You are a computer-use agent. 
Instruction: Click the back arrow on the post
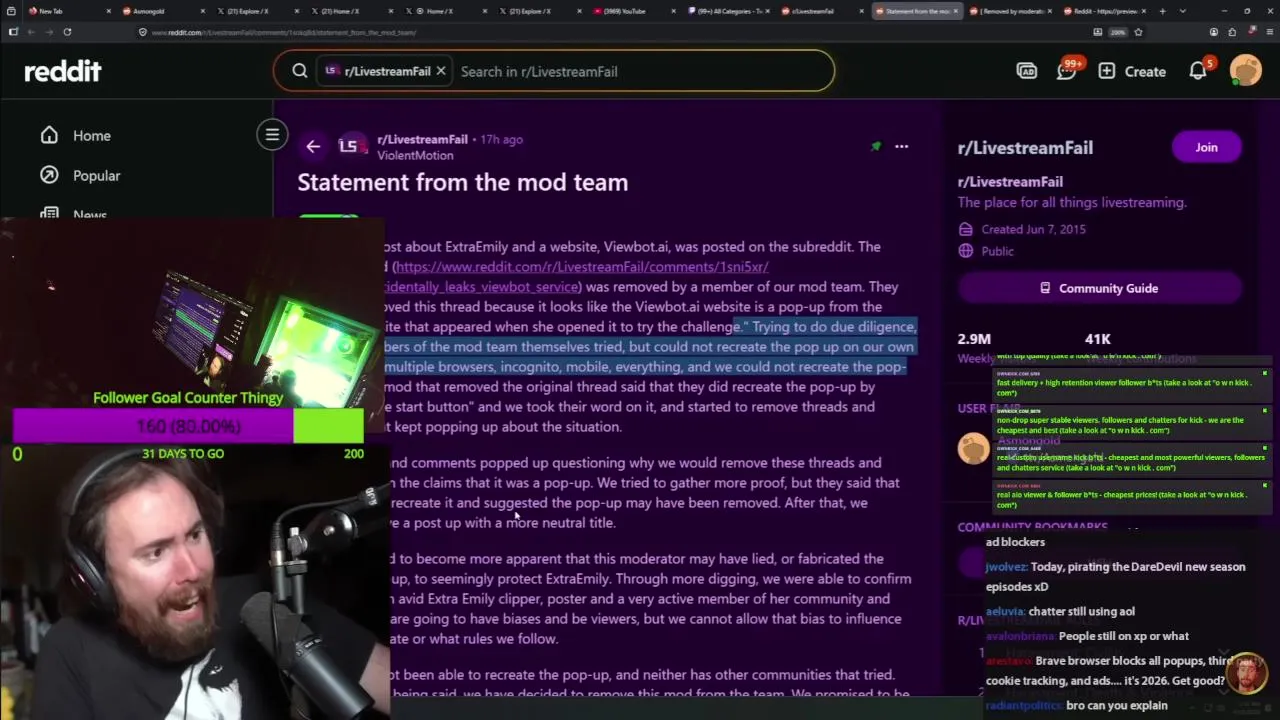[313, 147]
